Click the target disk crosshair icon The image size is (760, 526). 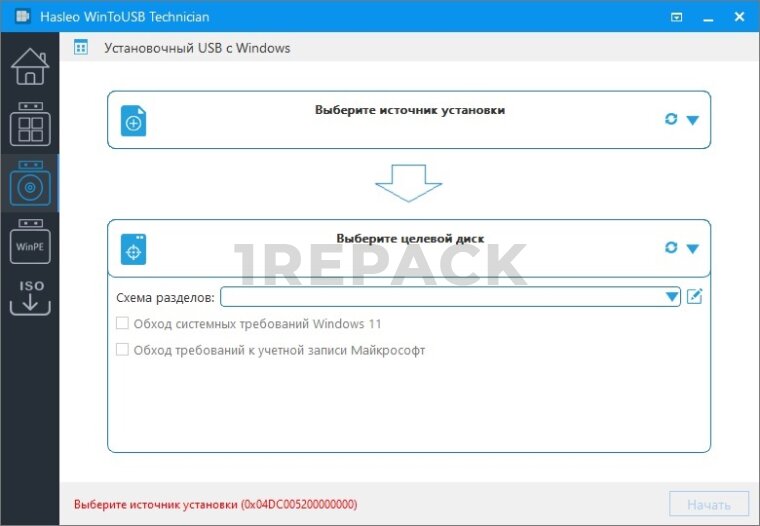coord(133,249)
